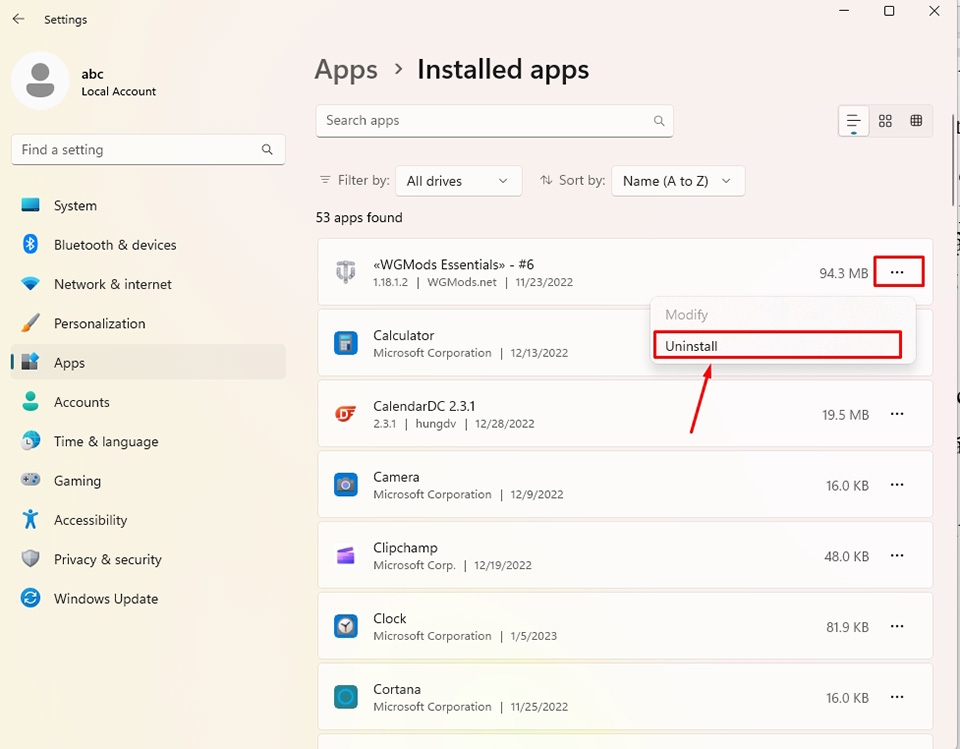
Task: Click the Calculator app icon
Action: [346, 343]
